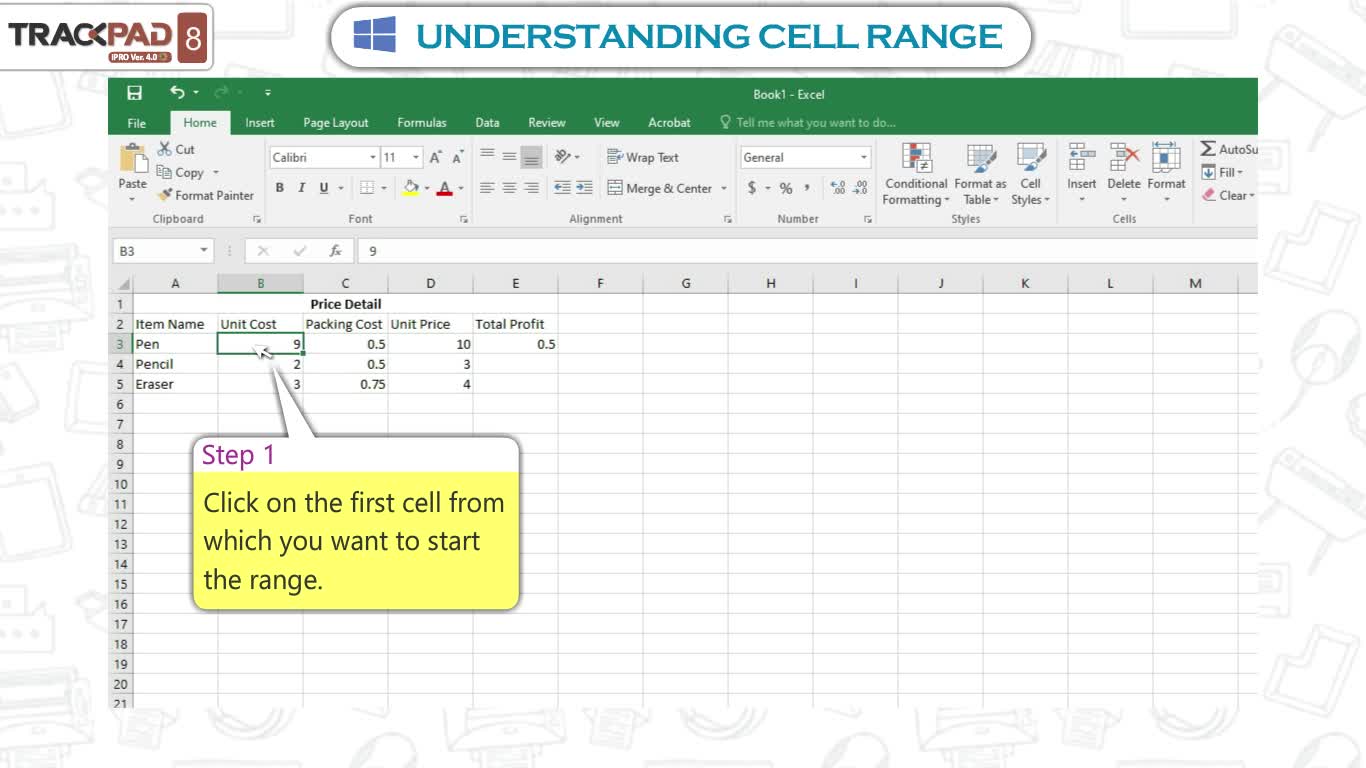Open Conditional Formatting menu
The height and width of the screenshot is (768, 1366).
[916, 174]
